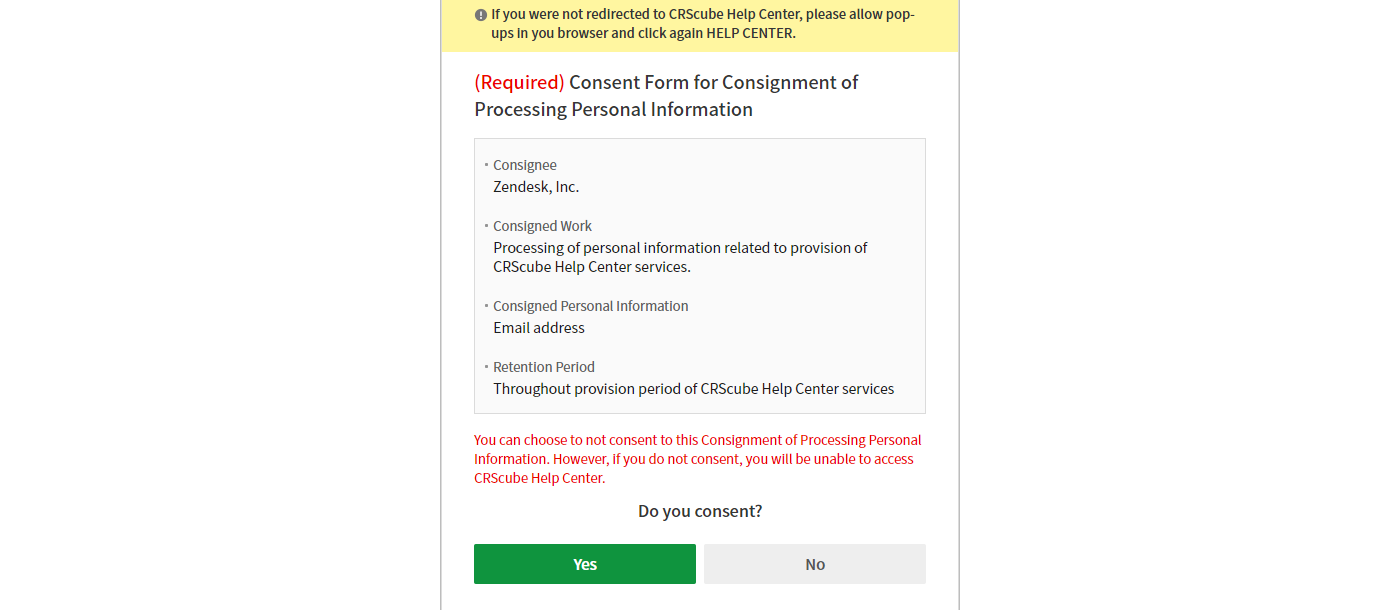Click bullet before Consigned Work label
The image size is (1400, 610).
(x=486, y=225)
